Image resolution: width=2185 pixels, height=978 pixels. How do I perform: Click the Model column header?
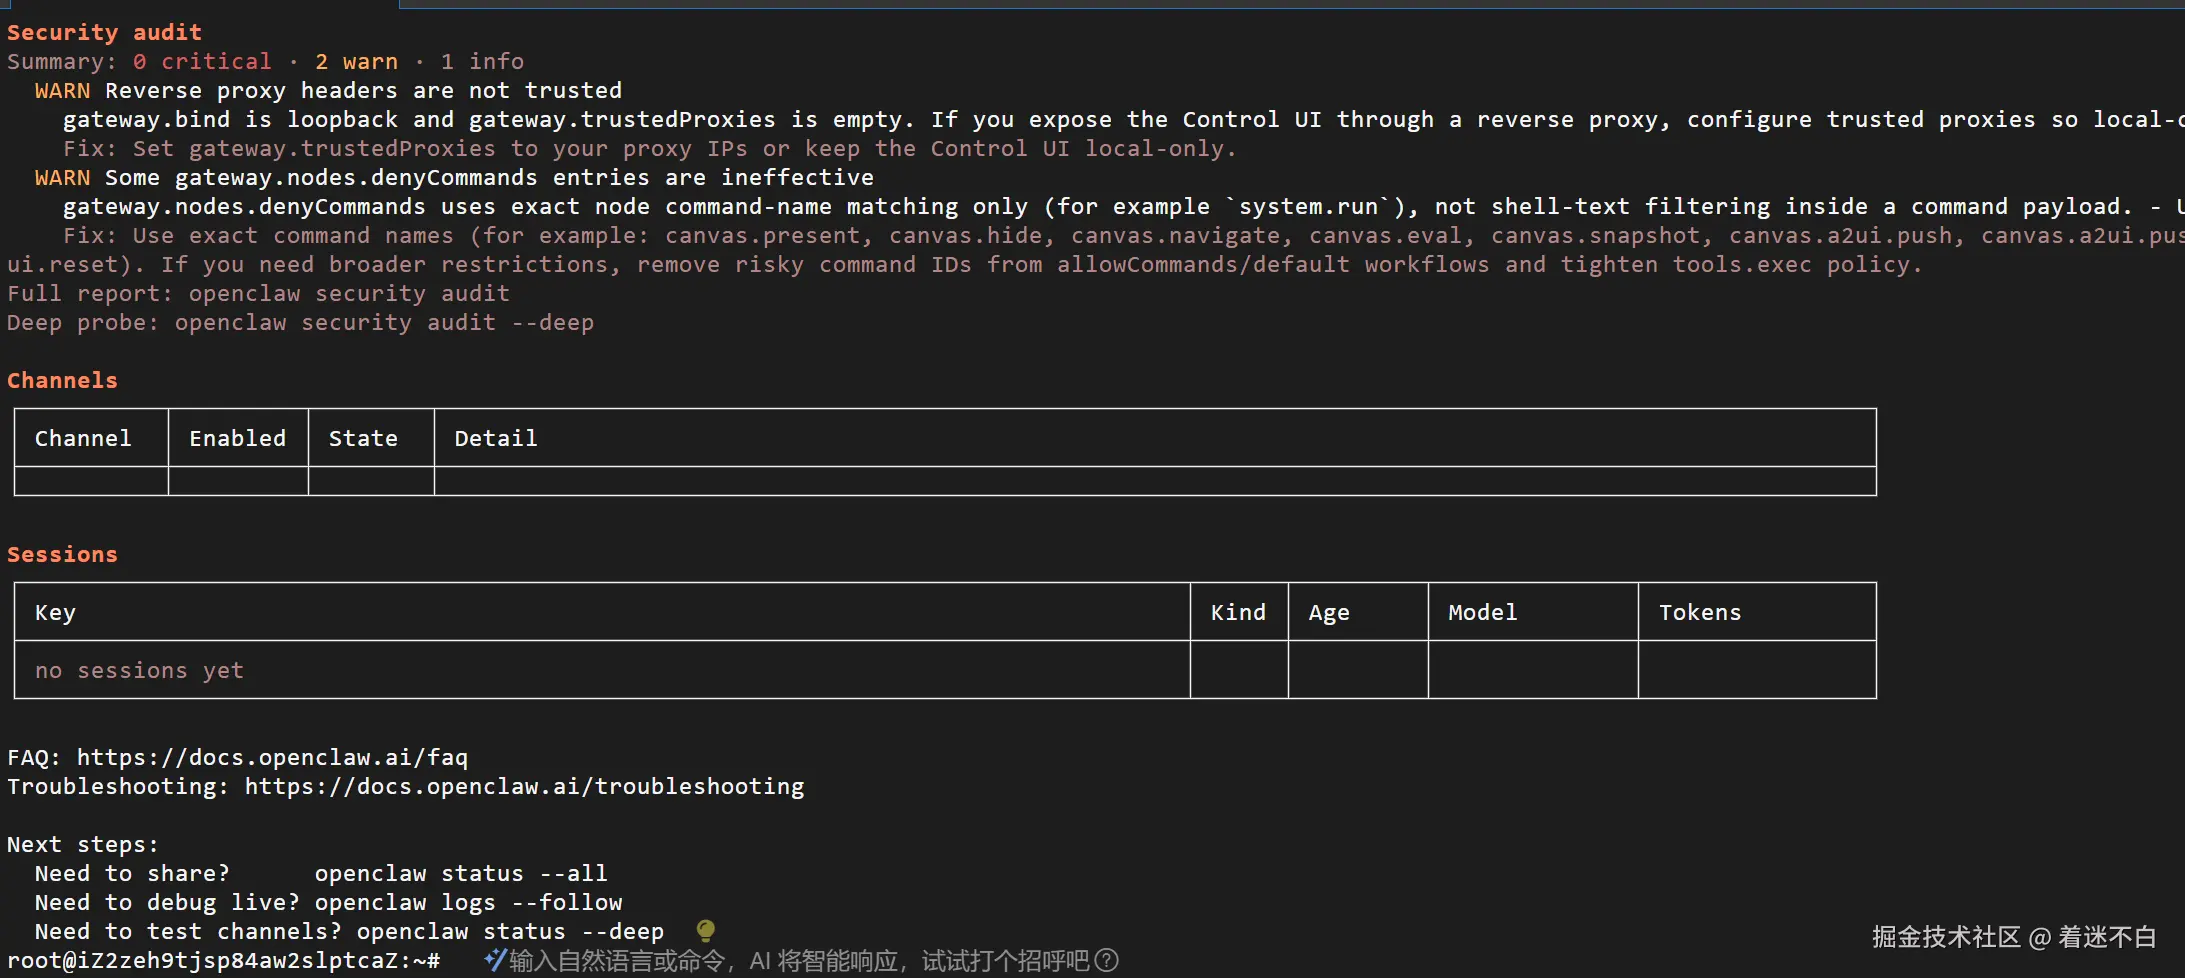1482,612
